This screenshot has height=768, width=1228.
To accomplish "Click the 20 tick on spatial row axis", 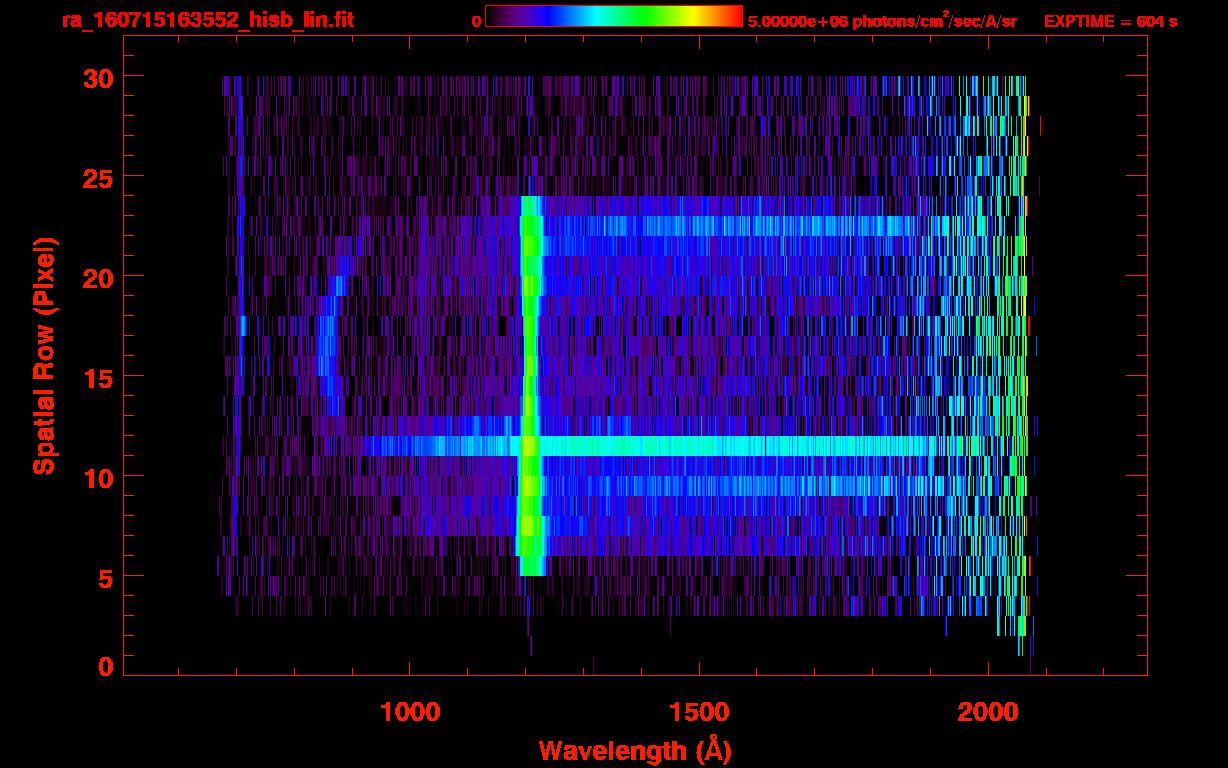I will click(98, 277).
